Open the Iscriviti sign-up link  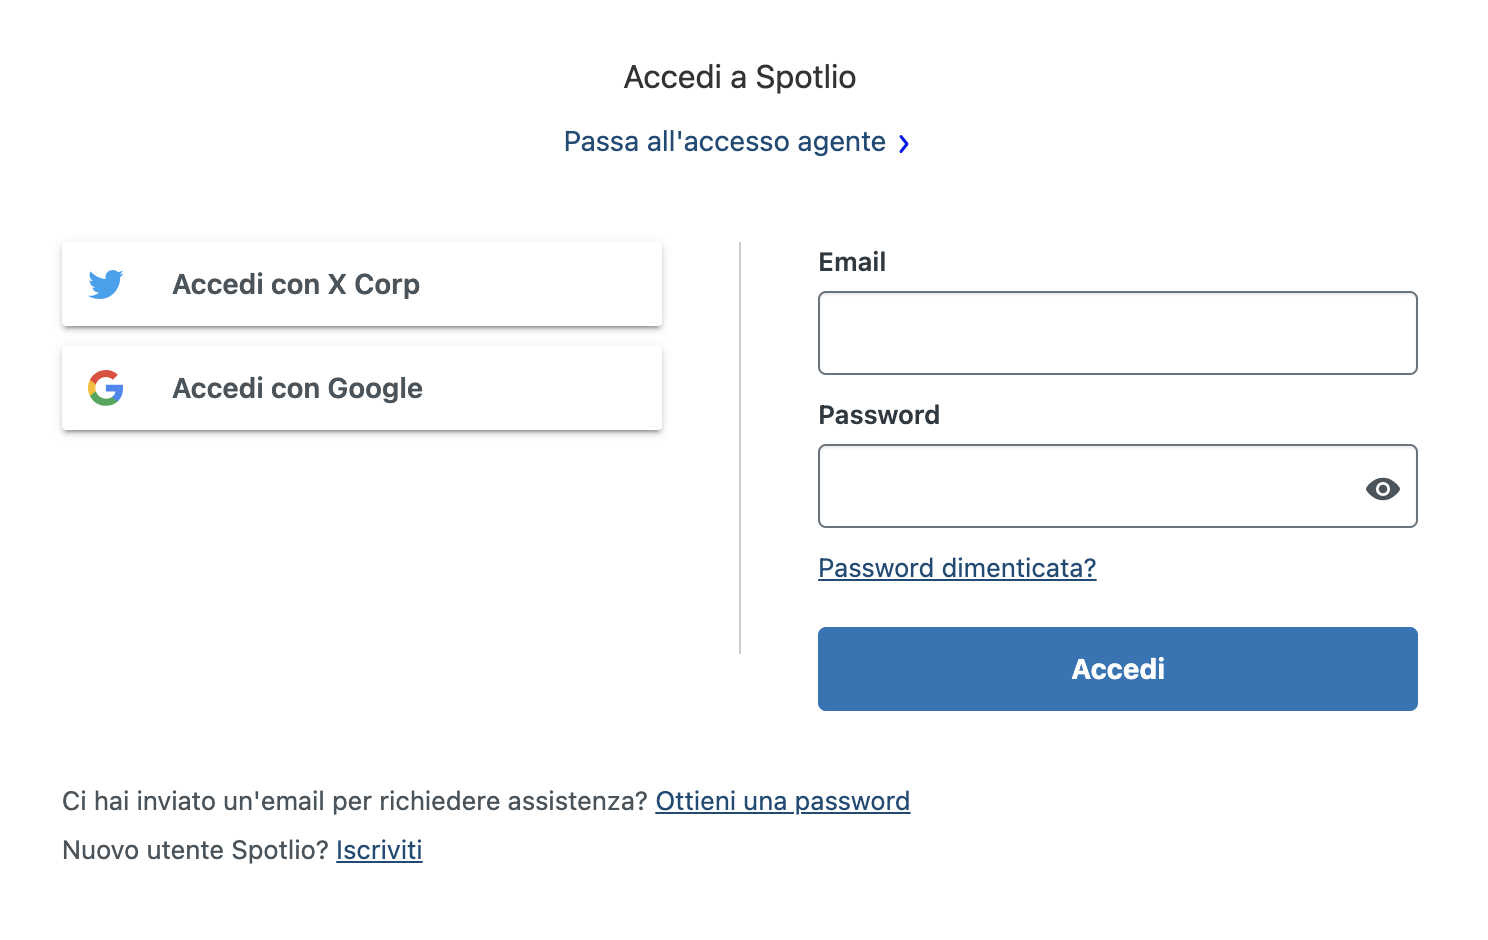pos(379,850)
